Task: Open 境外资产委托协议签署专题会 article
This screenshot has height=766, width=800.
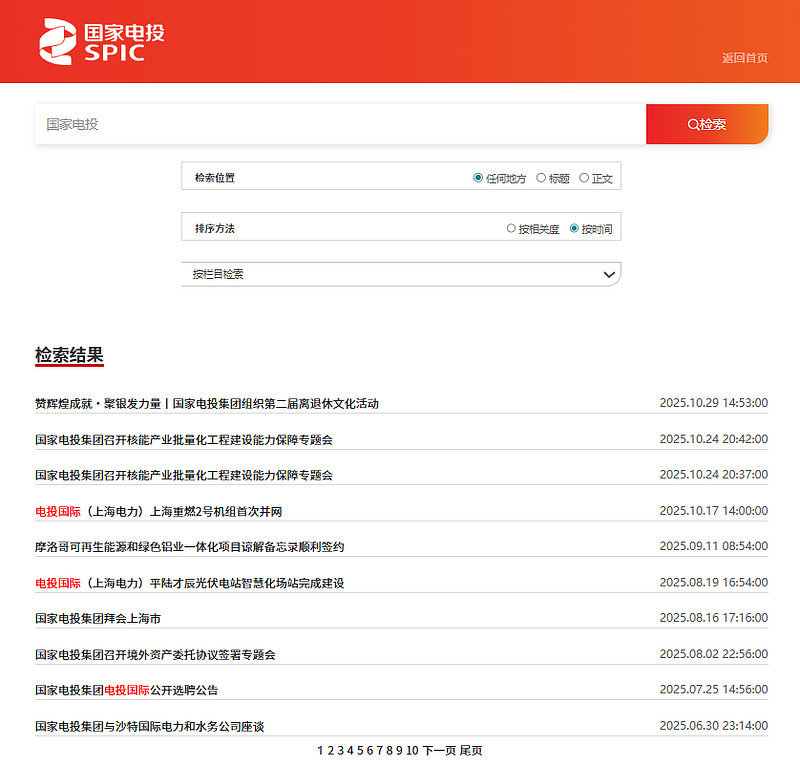Action: (x=155, y=655)
